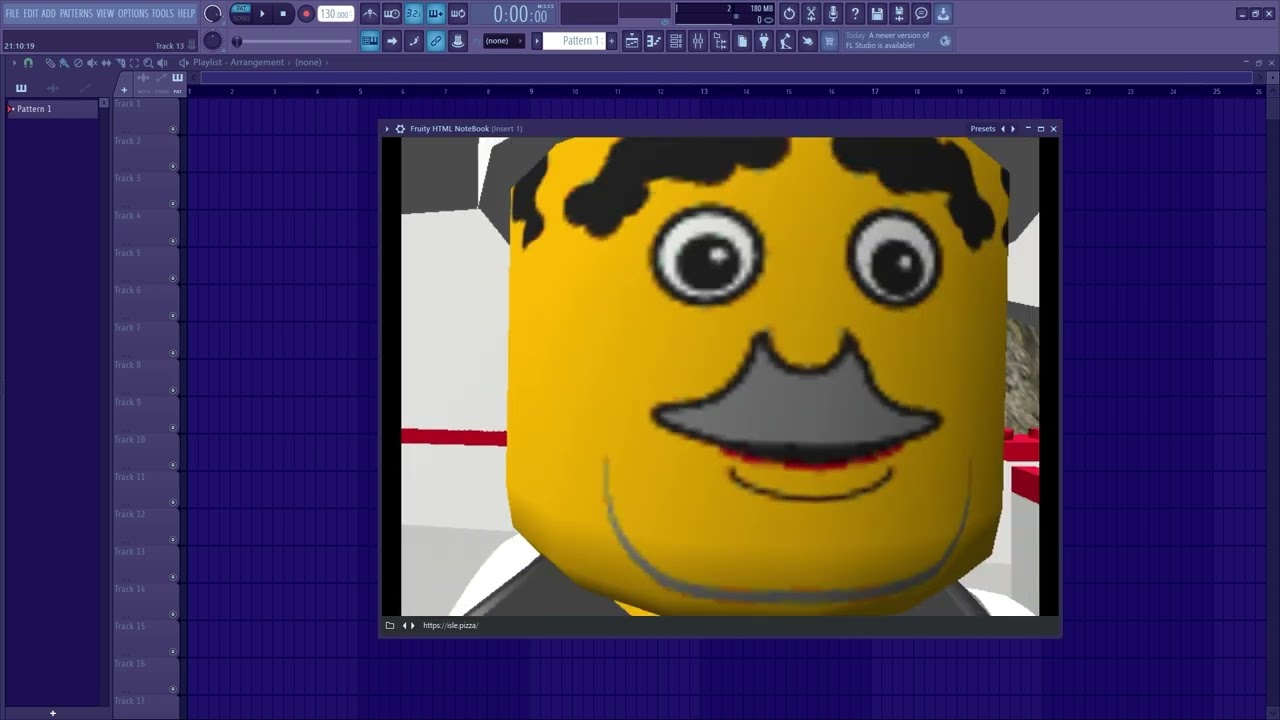Open the TOOLS menu
The width and height of the screenshot is (1280, 720).
coord(162,13)
